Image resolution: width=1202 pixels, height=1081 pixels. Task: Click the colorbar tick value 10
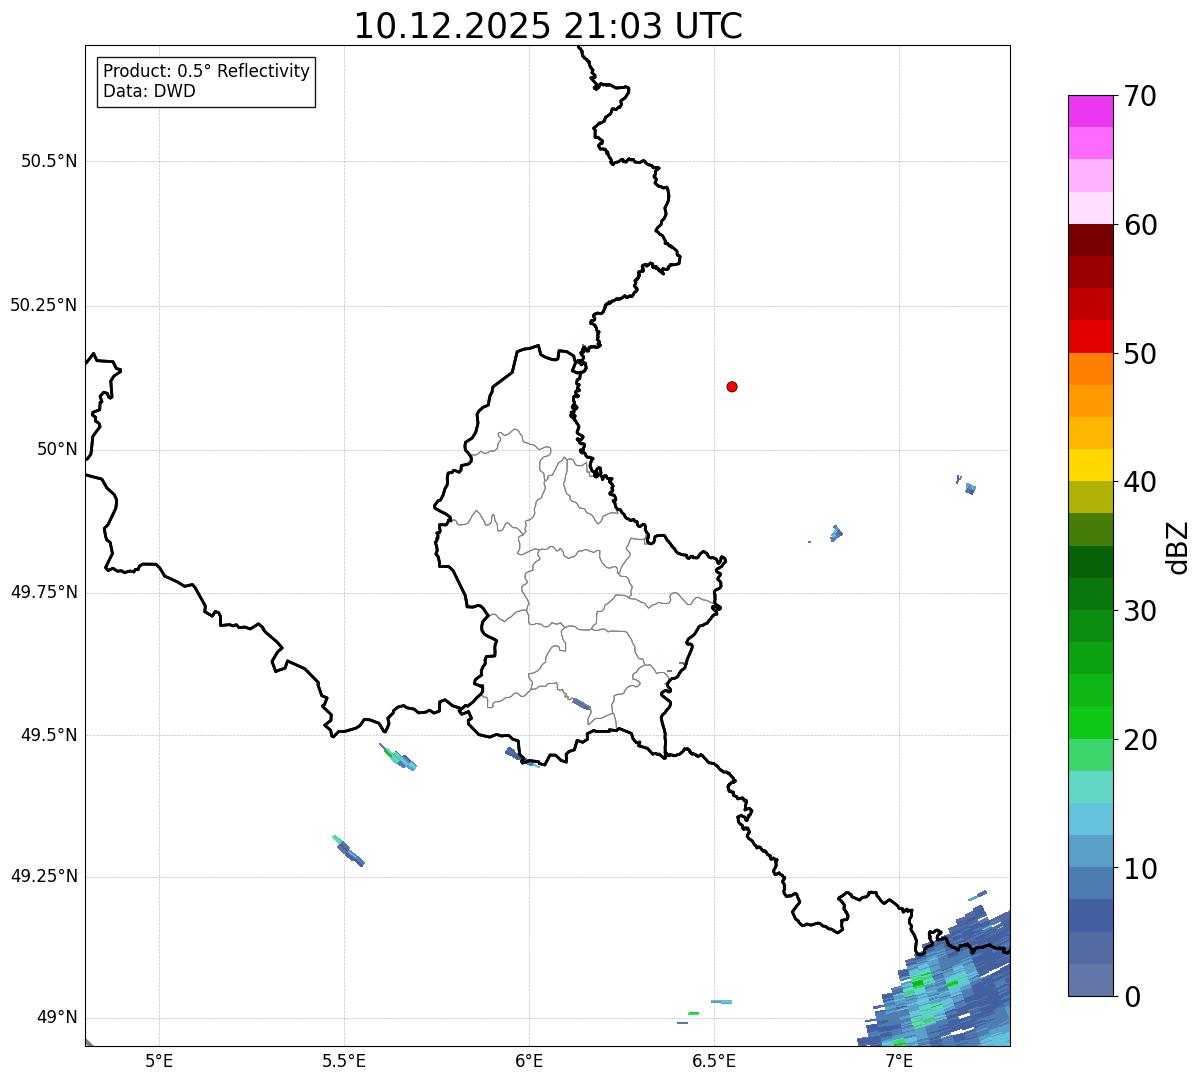tap(1140, 868)
